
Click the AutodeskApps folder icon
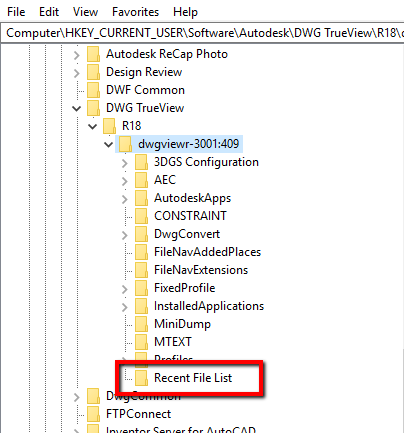[141, 198]
